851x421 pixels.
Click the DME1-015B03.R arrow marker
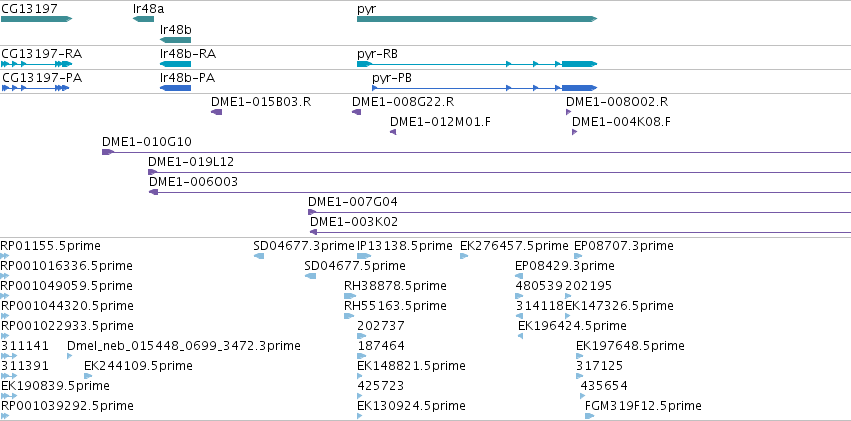216,112
